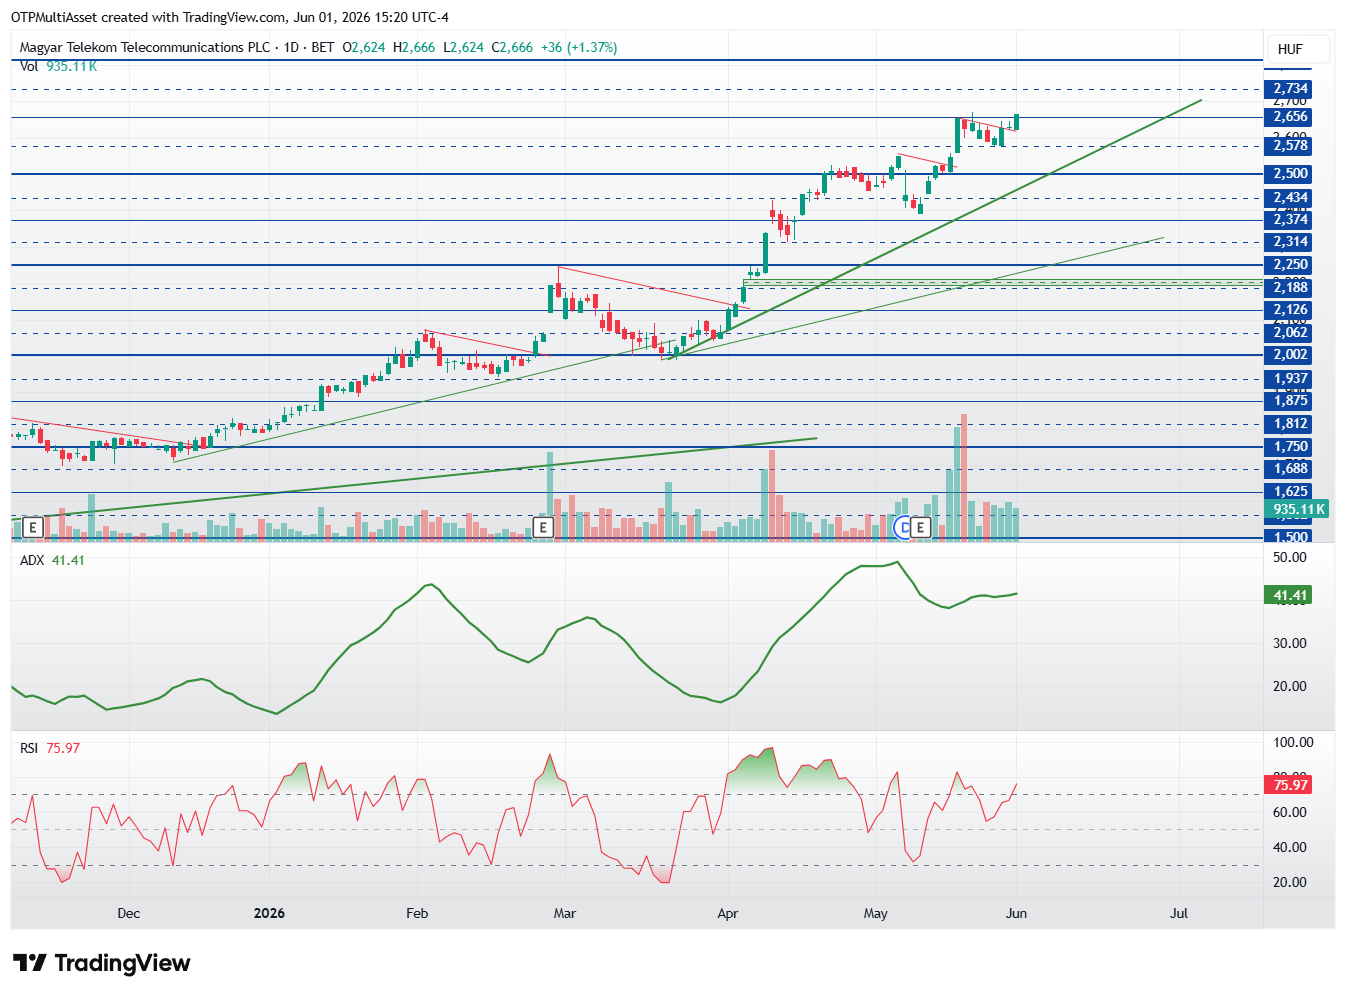
Task: Click the 2,250 price level label
Action: [1289, 265]
